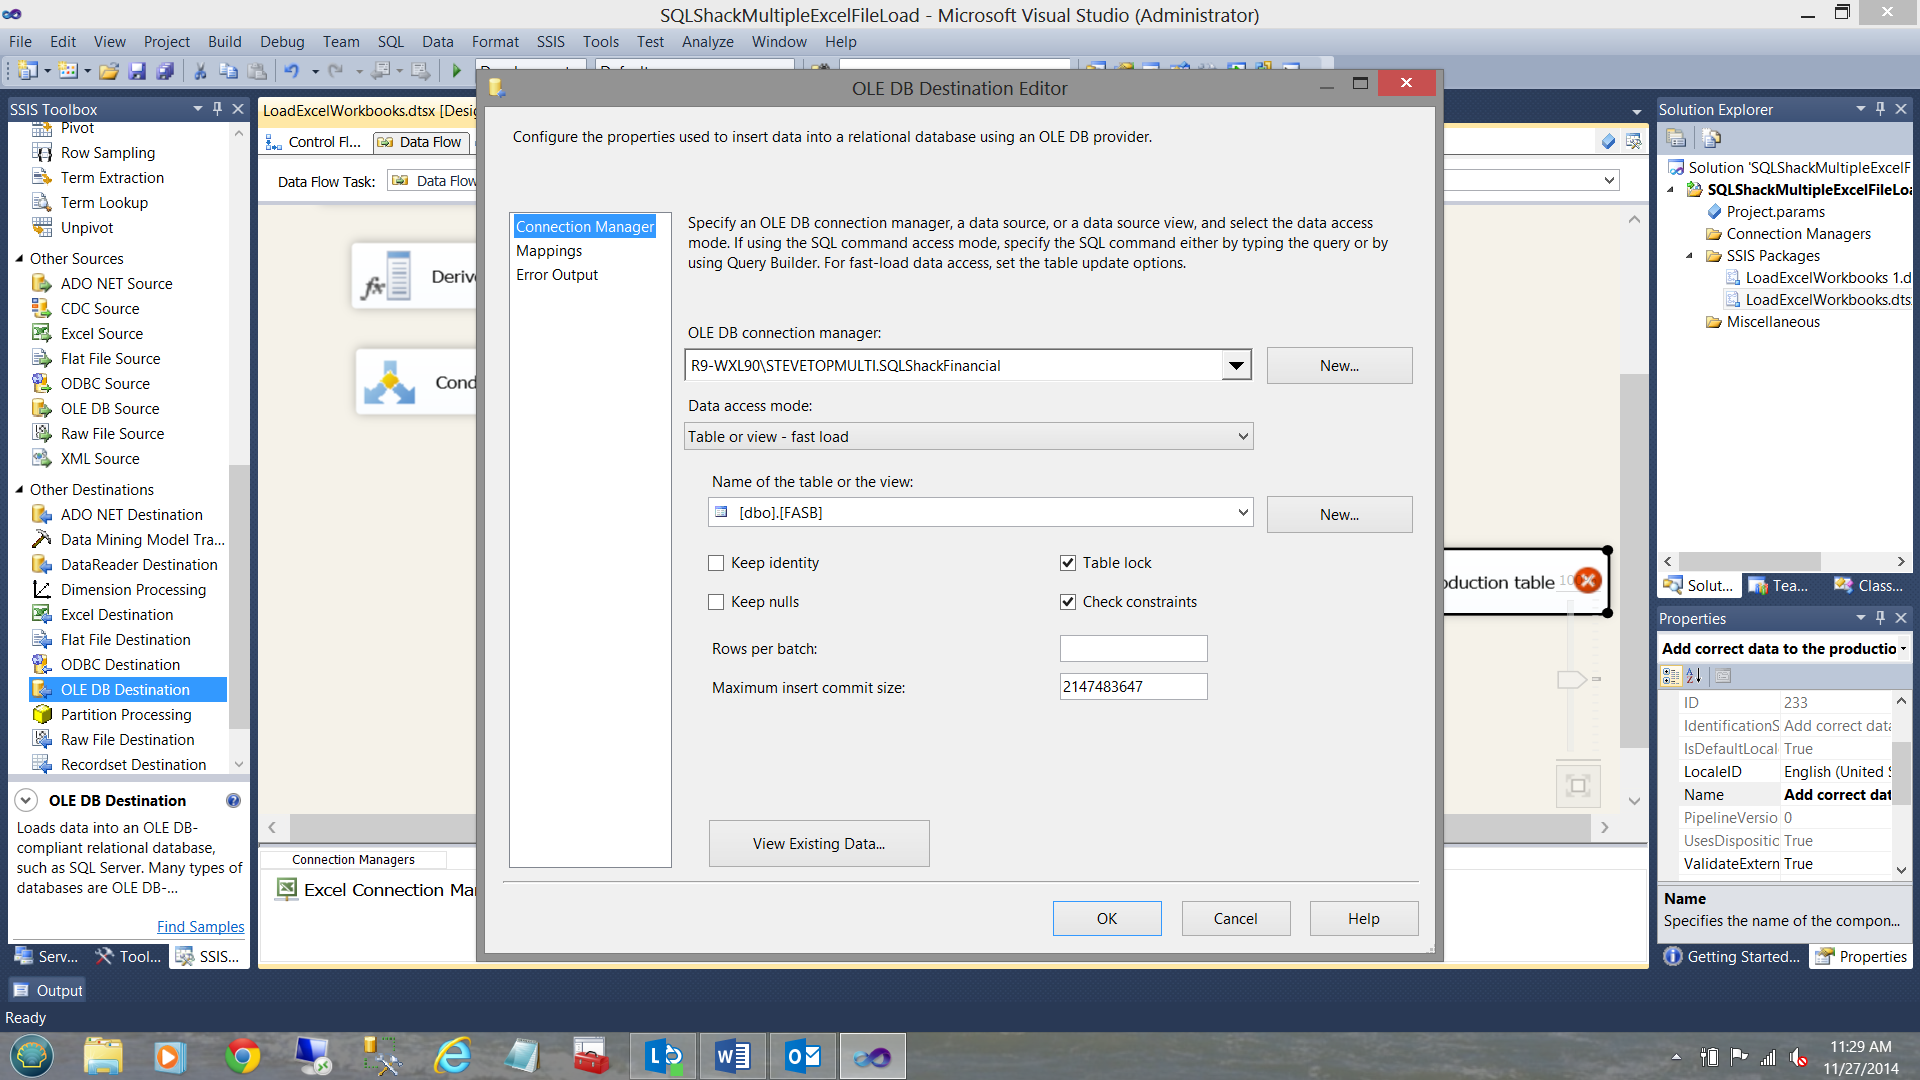Select the Flat File Destination item

click(125, 639)
